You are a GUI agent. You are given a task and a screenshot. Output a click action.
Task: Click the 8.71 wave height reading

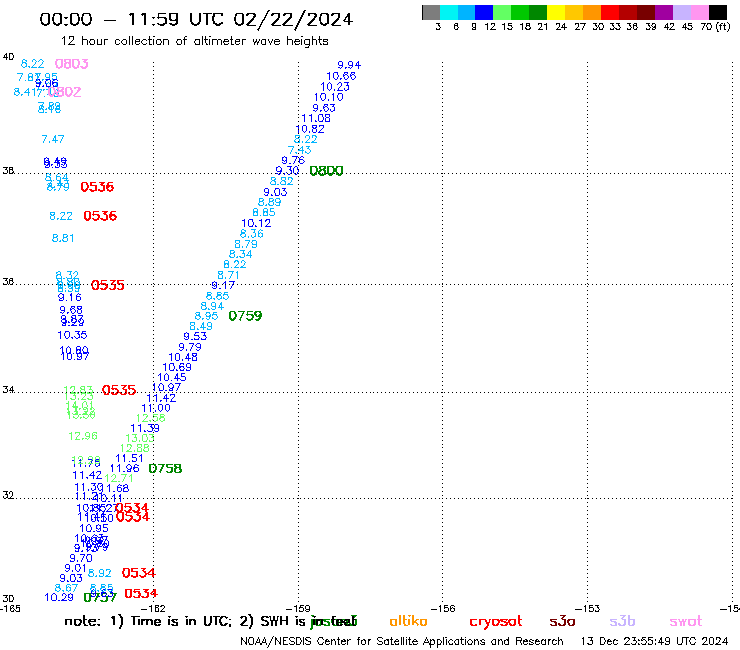[228, 275]
